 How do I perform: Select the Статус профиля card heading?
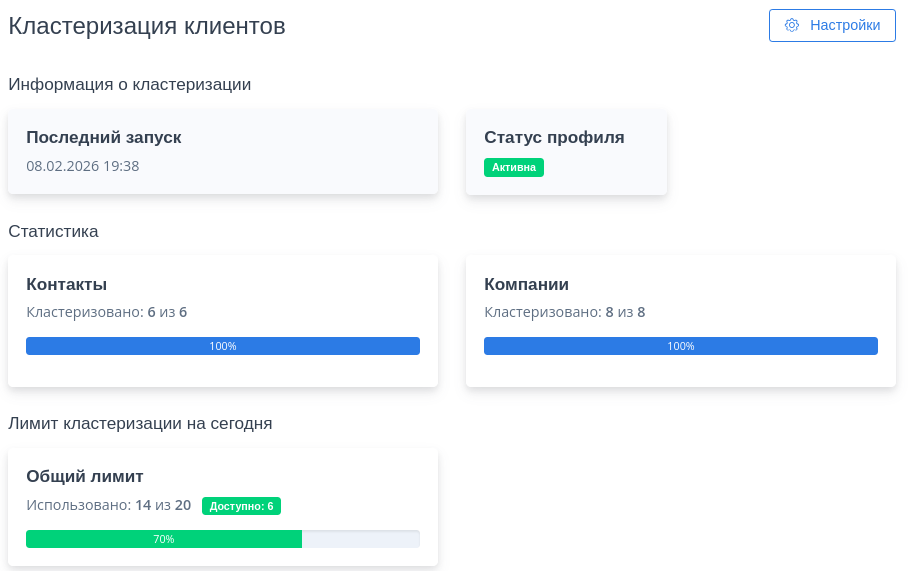[554, 137]
